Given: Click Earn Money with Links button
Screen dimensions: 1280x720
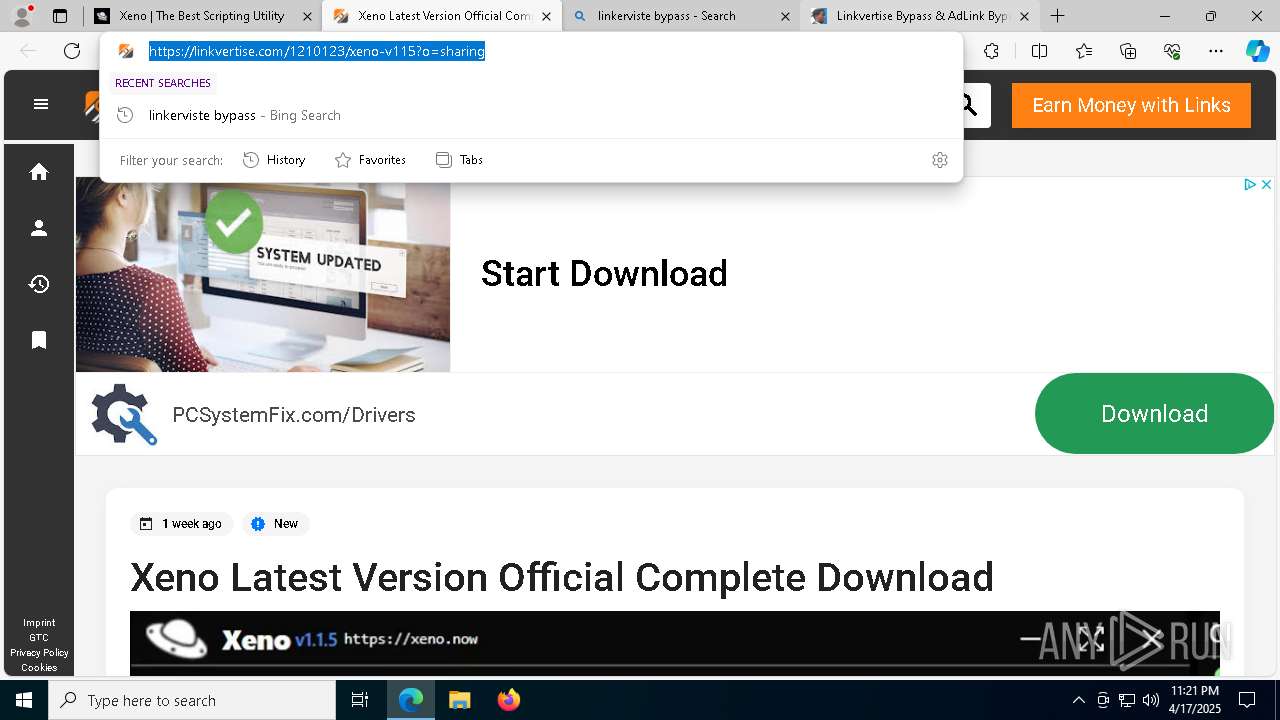Looking at the screenshot, I should 1131,105.
